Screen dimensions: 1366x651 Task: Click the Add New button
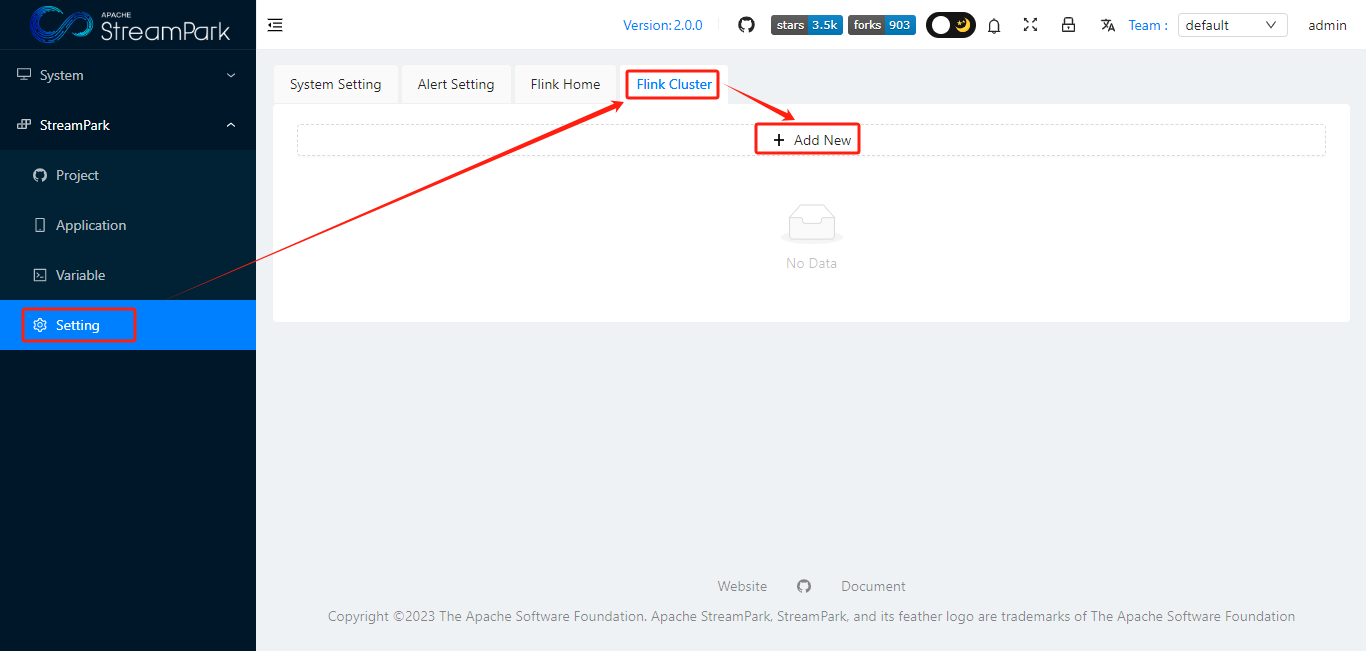tap(807, 138)
